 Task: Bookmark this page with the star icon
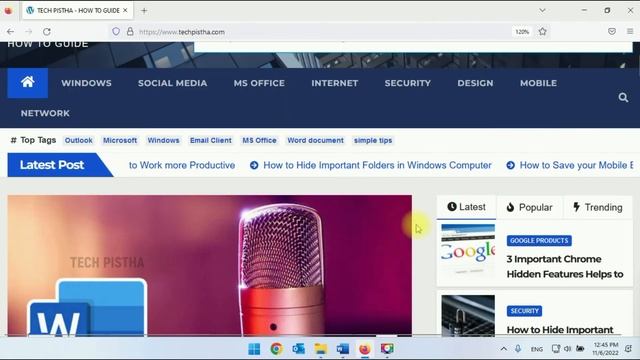point(542,31)
